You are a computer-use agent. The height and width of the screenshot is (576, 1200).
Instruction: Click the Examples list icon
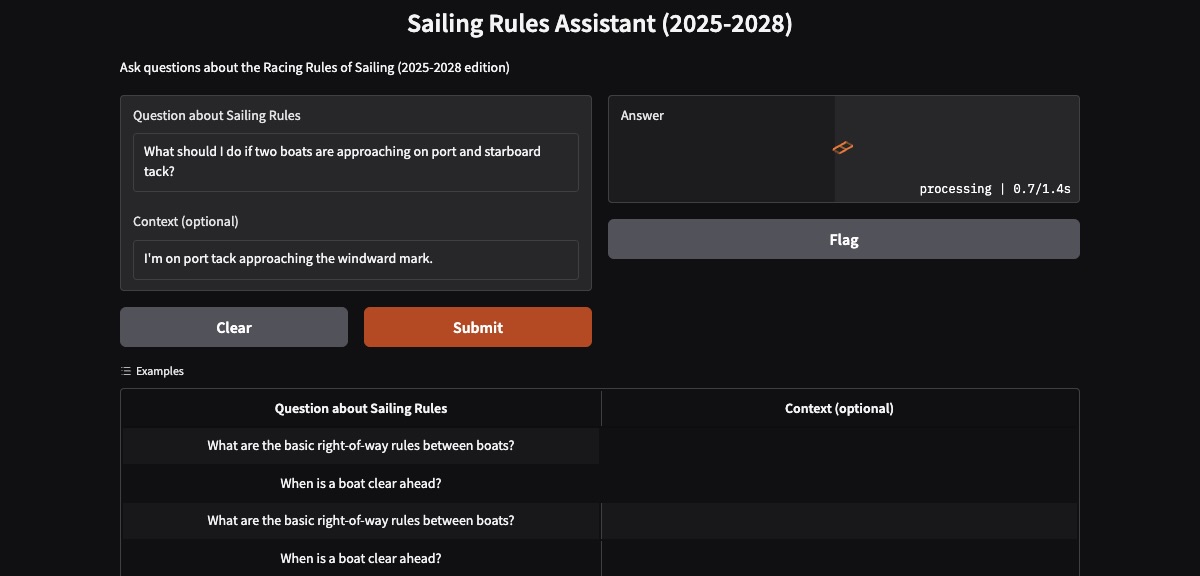click(x=125, y=371)
